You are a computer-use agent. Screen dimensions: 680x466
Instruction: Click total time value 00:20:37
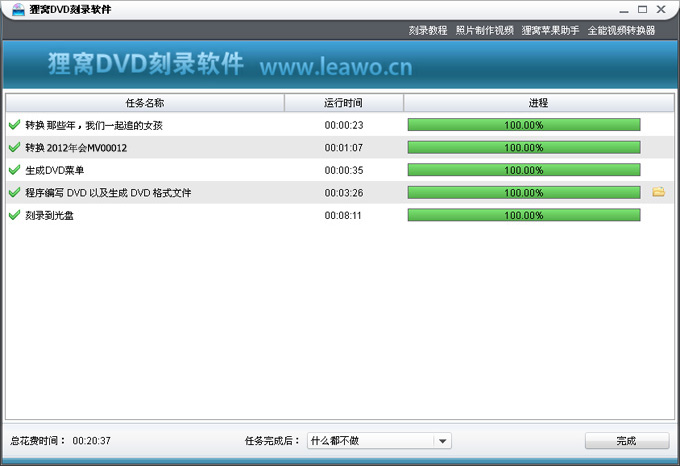(92, 441)
